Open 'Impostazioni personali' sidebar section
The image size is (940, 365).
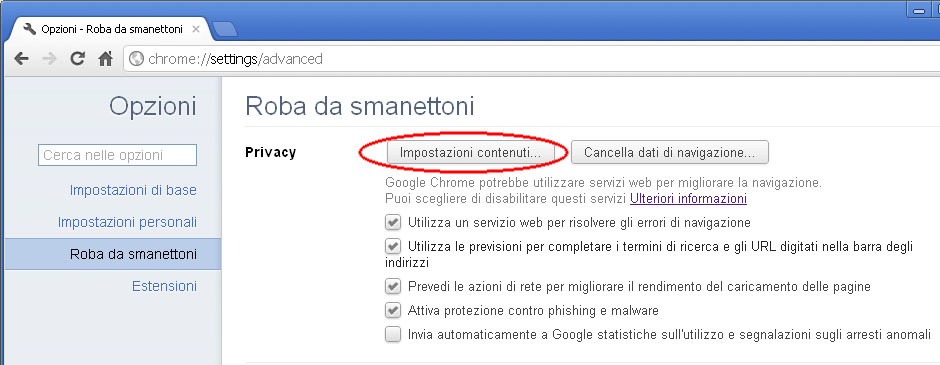tap(127, 222)
